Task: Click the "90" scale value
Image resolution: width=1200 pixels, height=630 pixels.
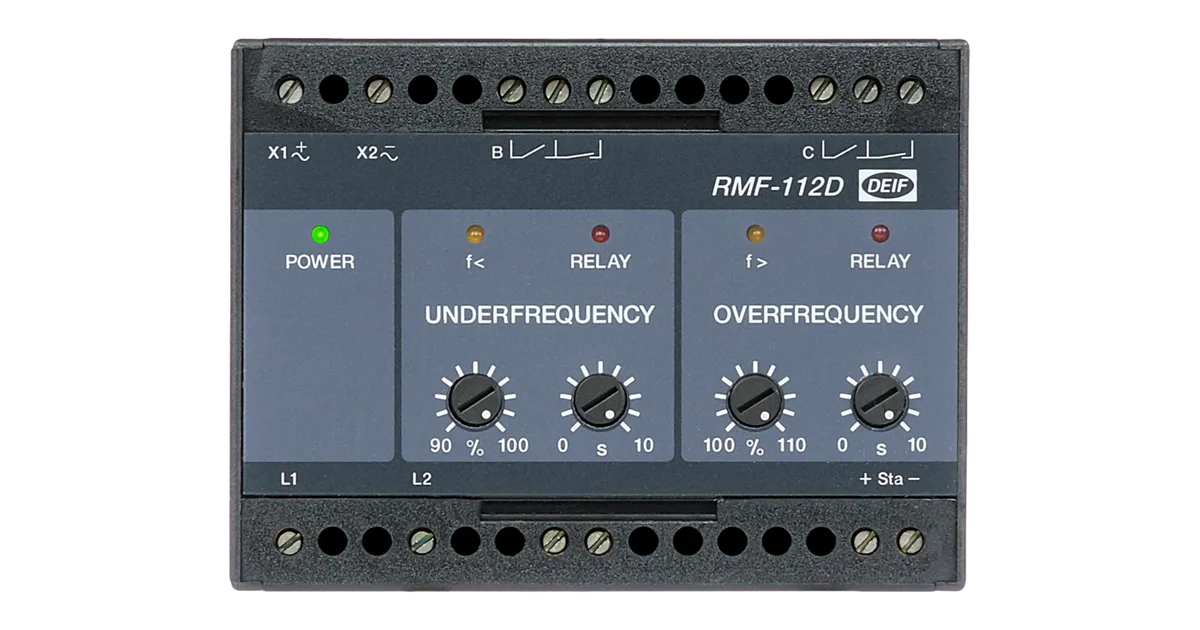Action: [441, 446]
